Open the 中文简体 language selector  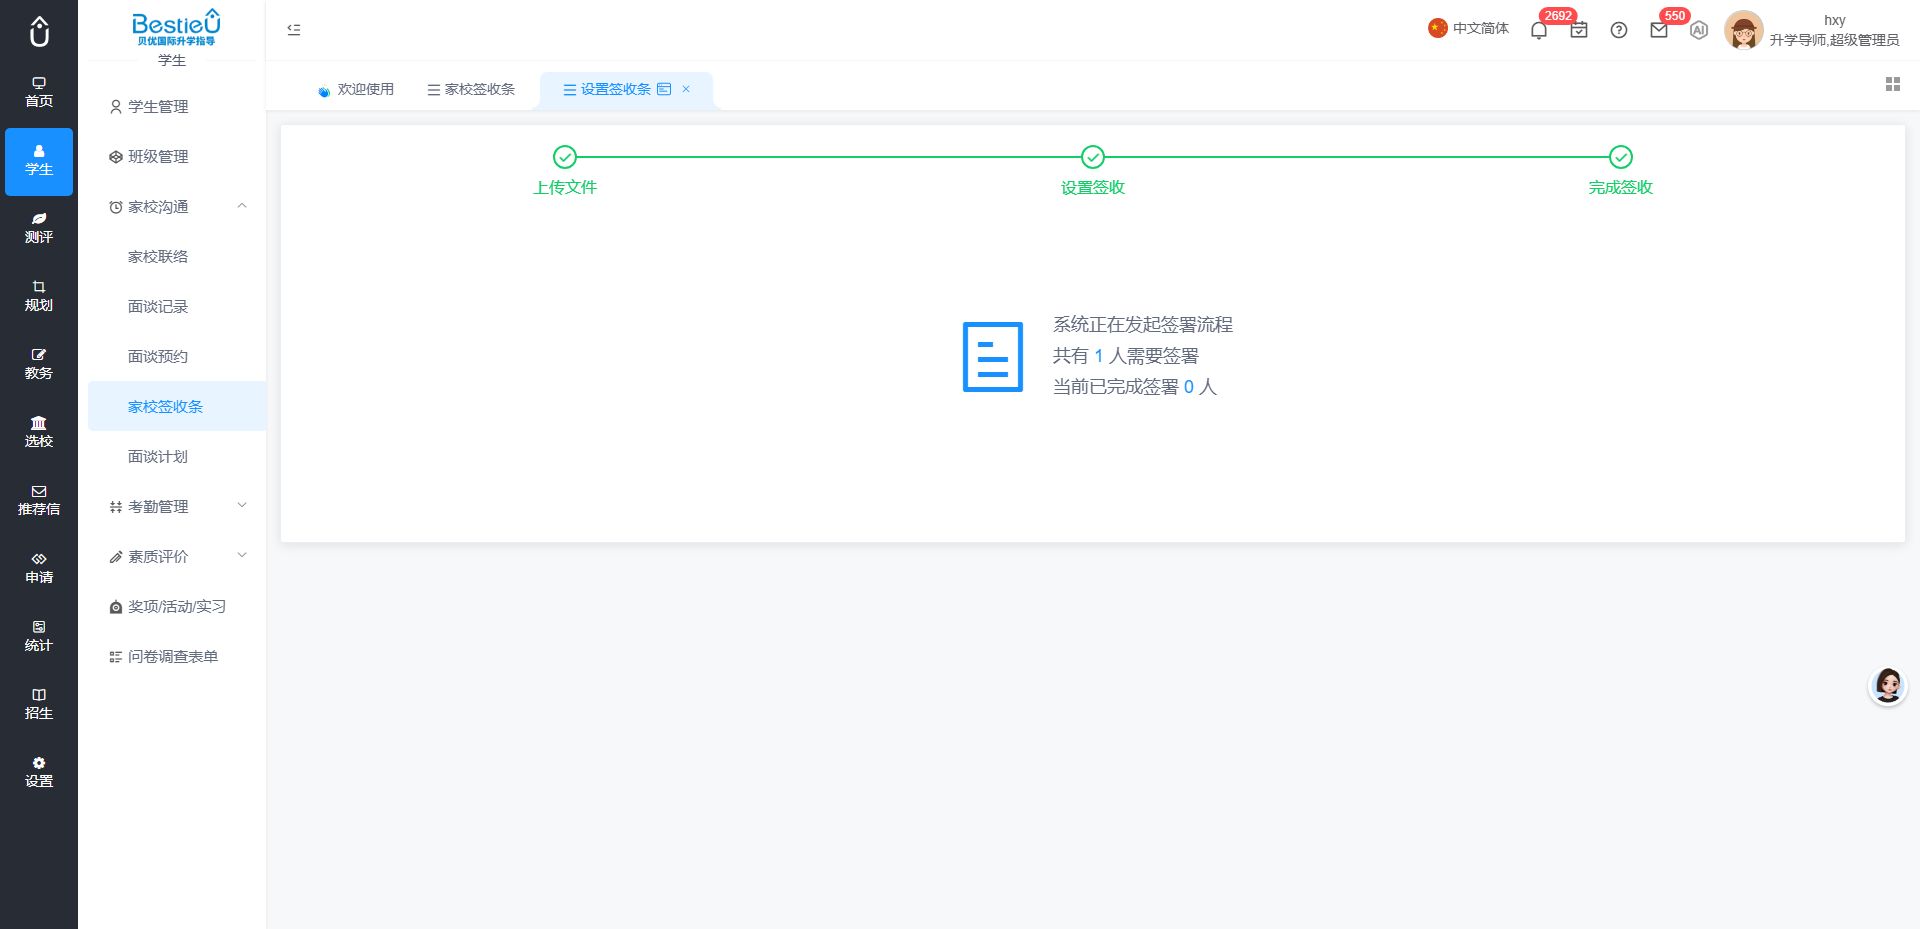point(1468,28)
